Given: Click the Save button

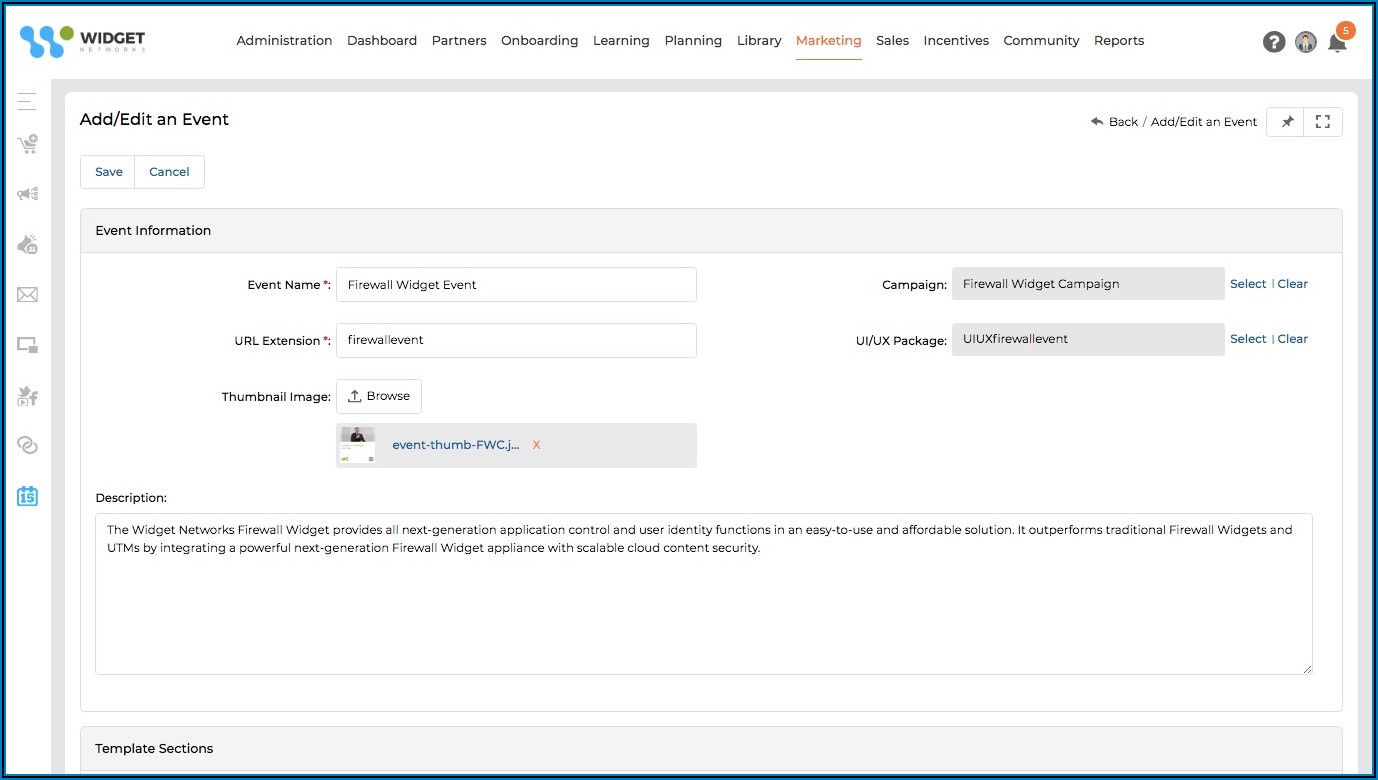Looking at the screenshot, I should (x=108, y=172).
